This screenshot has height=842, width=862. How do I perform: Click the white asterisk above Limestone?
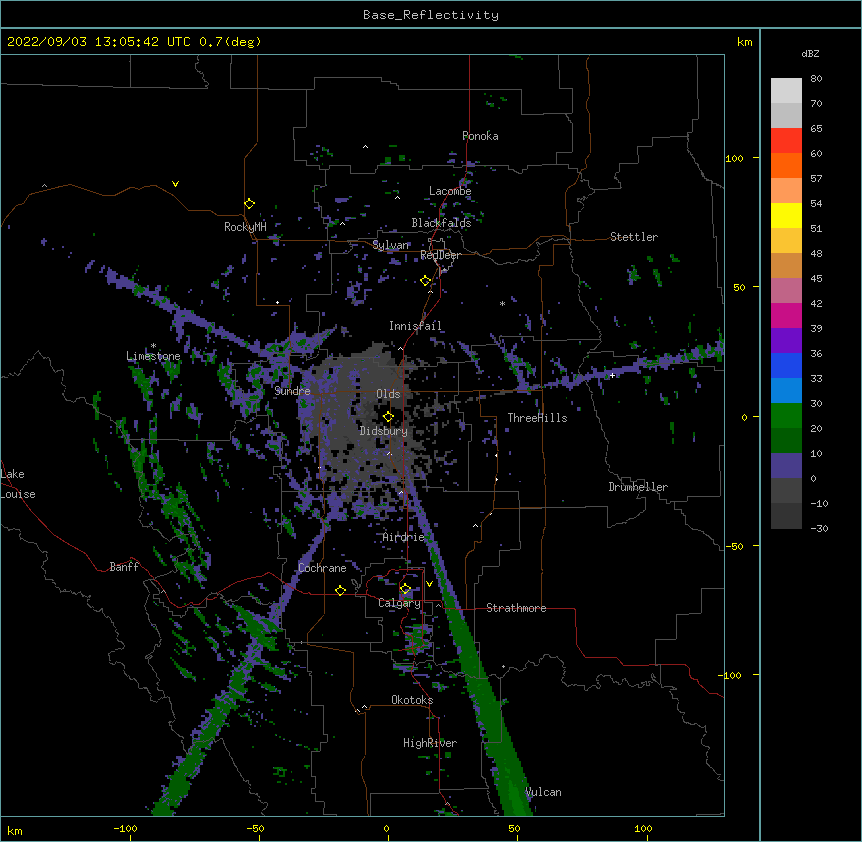153,346
